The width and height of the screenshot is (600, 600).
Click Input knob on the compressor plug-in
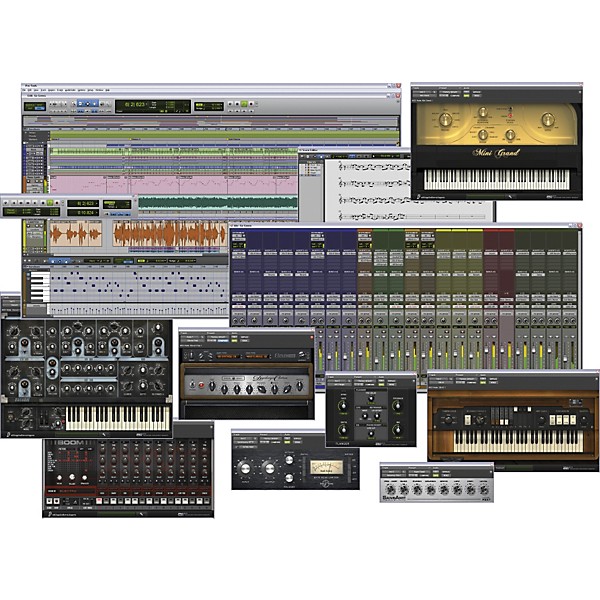pos(245,468)
